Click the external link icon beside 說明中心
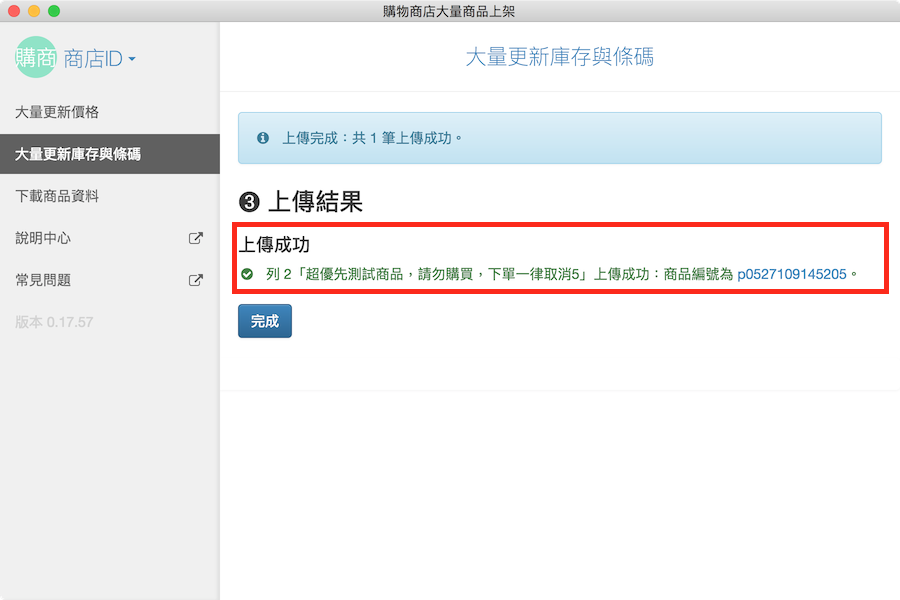This screenshot has width=900, height=600. click(x=196, y=238)
